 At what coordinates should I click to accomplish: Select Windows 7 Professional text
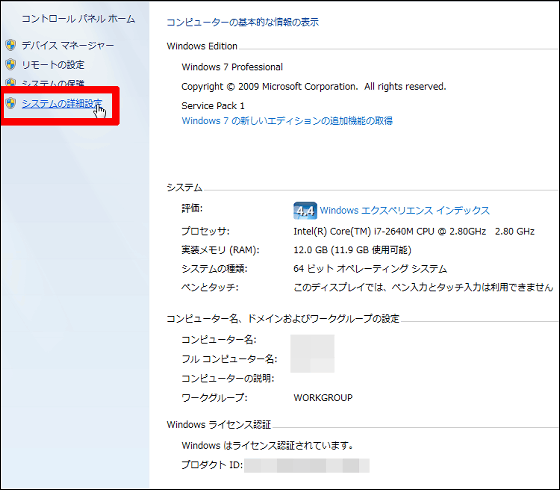[232, 67]
